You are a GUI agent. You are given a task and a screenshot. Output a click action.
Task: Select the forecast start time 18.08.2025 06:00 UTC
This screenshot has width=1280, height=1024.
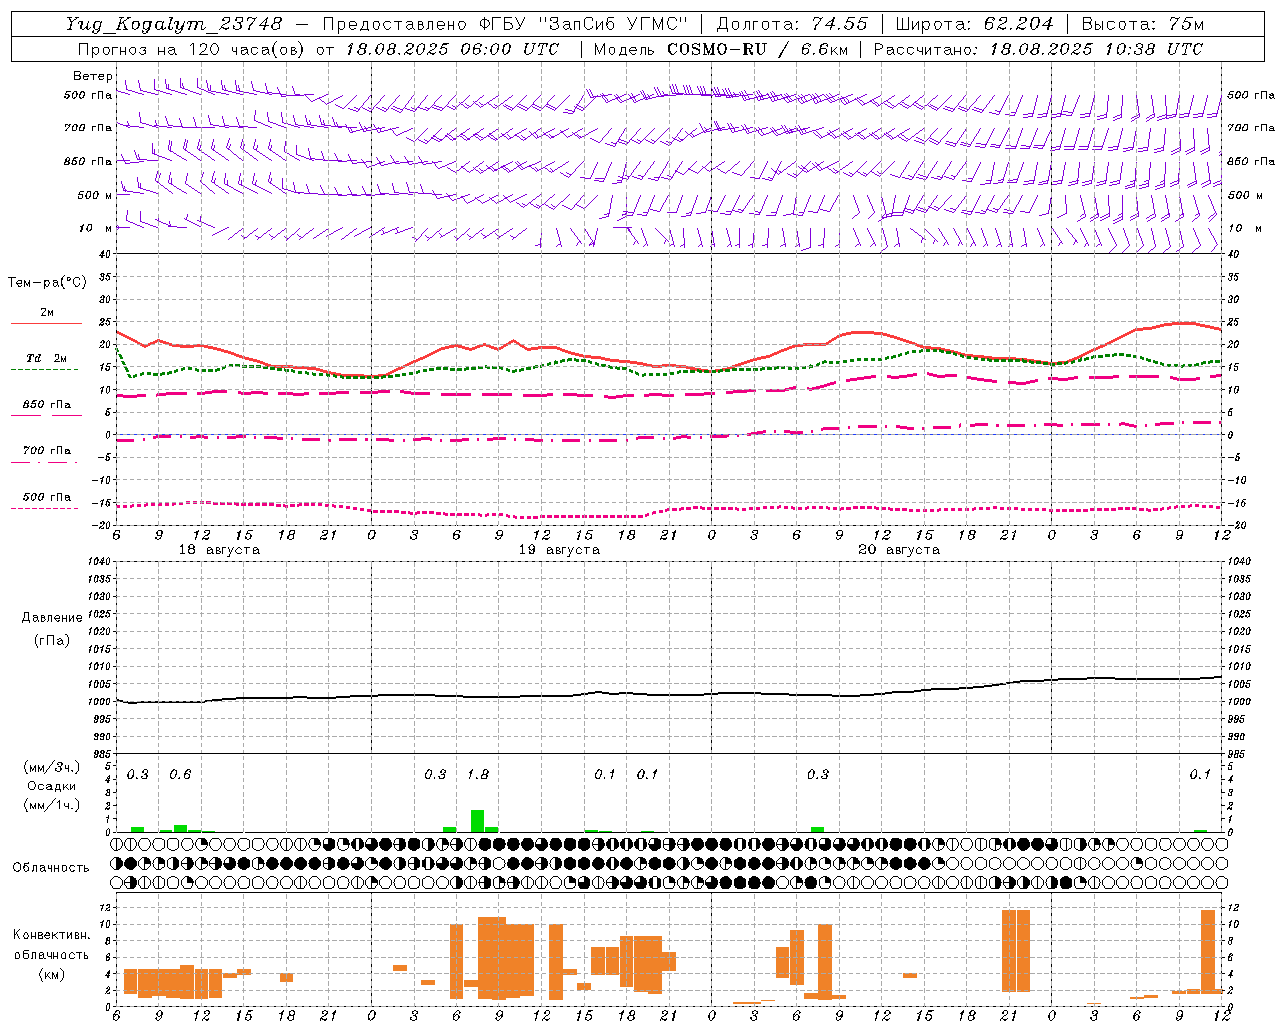(x=452, y=49)
